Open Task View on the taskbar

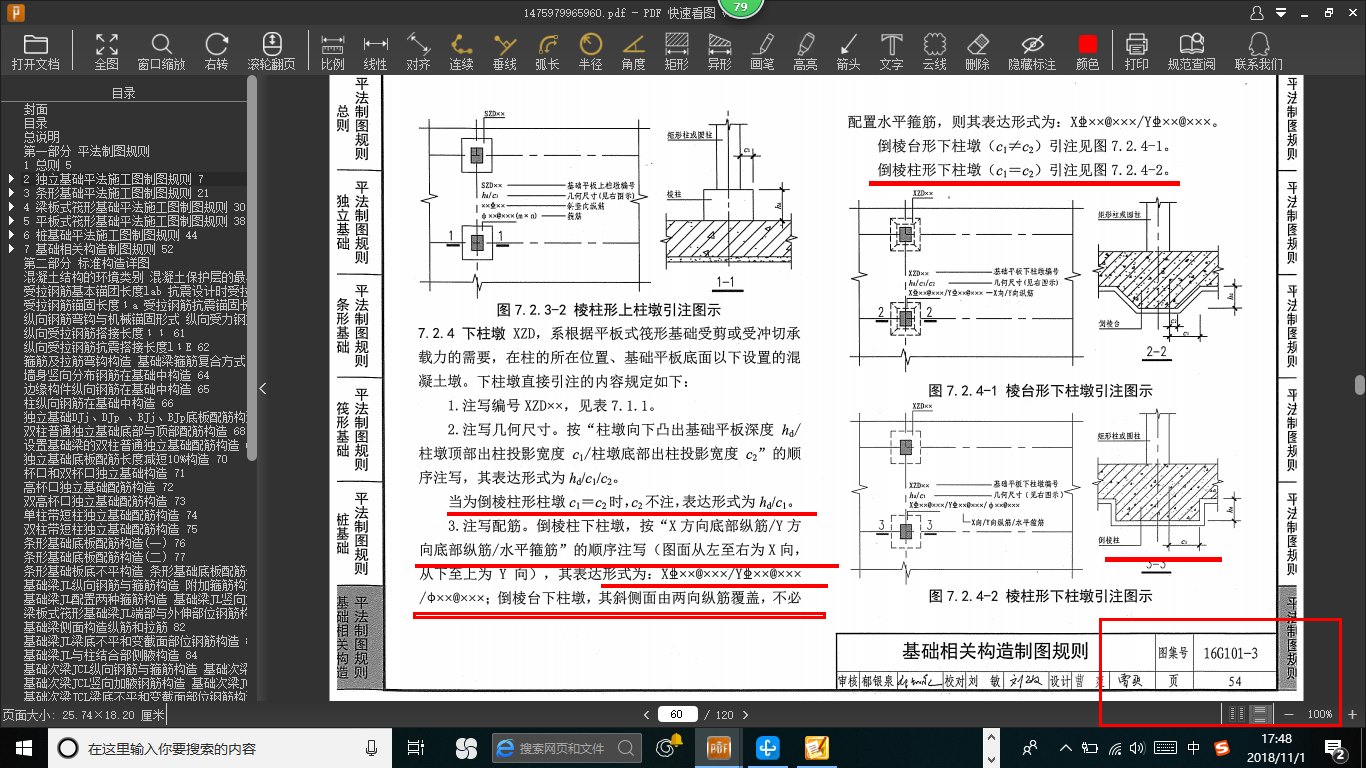click(x=417, y=747)
